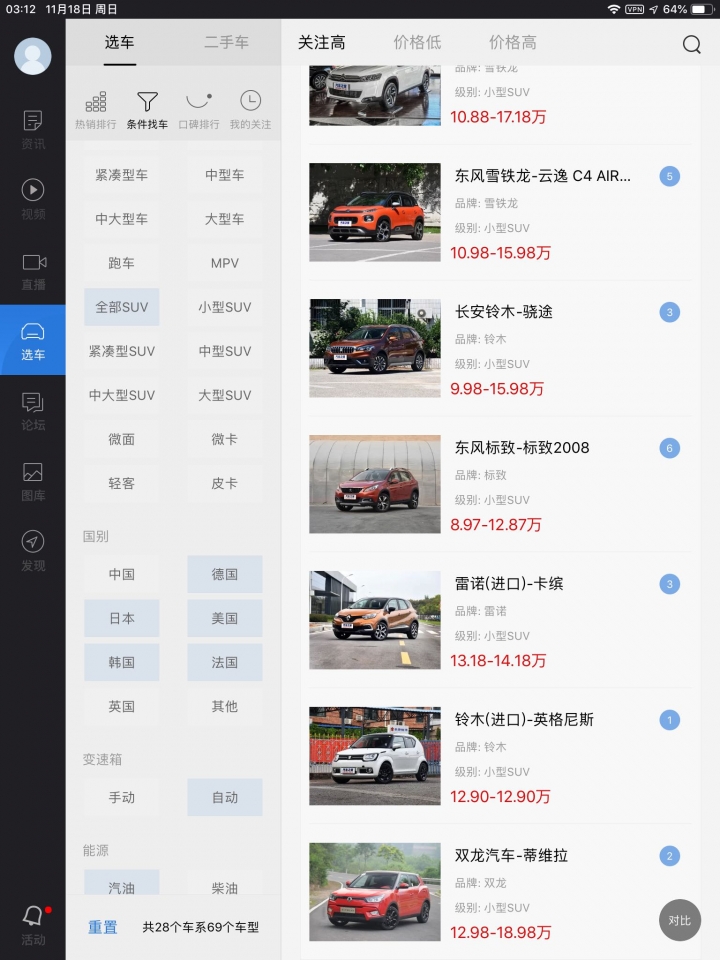Deselect the 全部SUV filter
Screen dimensions: 720x960
(122, 307)
